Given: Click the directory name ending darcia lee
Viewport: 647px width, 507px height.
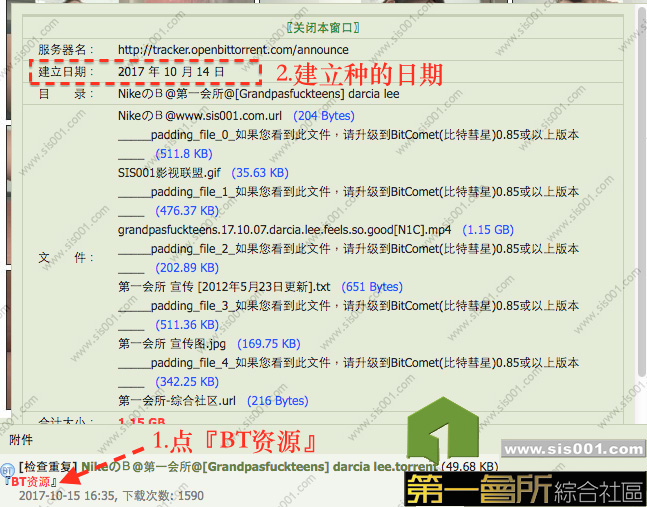Looking at the screenshot, I should [x=258, y=94].
